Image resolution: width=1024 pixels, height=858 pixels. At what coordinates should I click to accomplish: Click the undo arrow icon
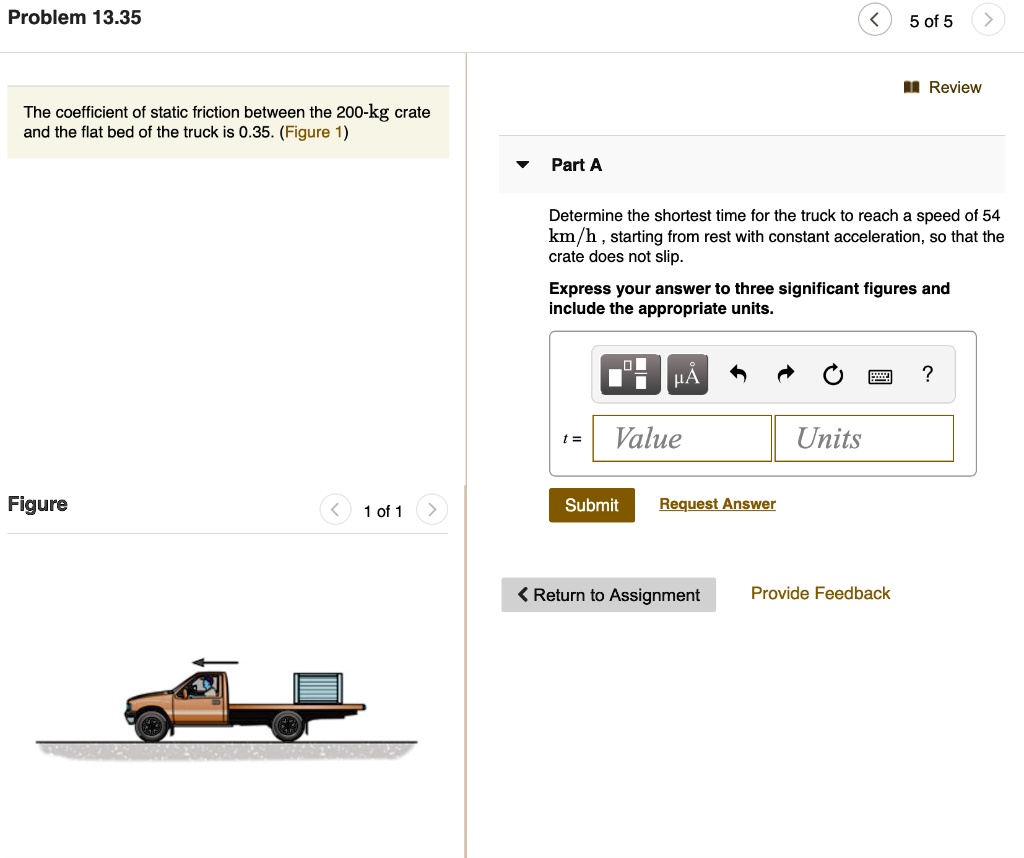click(x=738, y=375)
